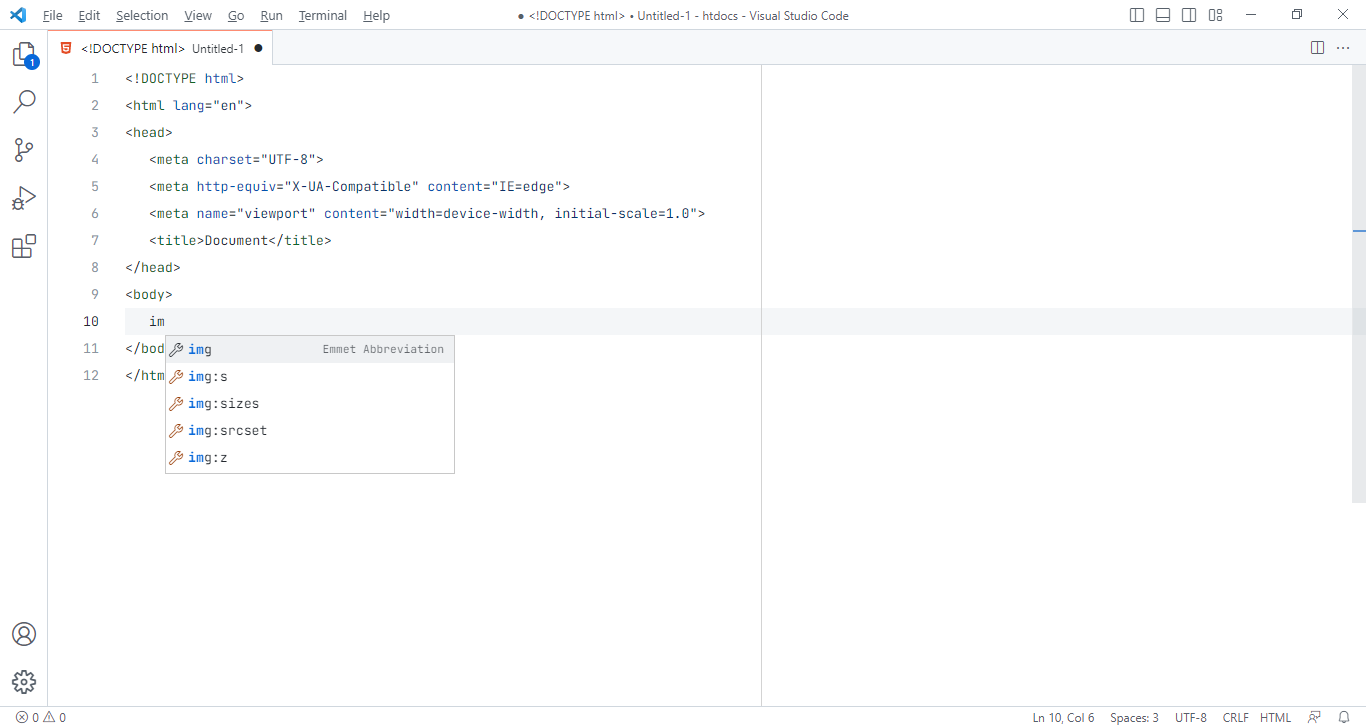The width and height of the screenshot is (1366, 728).
Task: Click UTF-8 encoding in status bar
Action: click(x=1191, y=717)
